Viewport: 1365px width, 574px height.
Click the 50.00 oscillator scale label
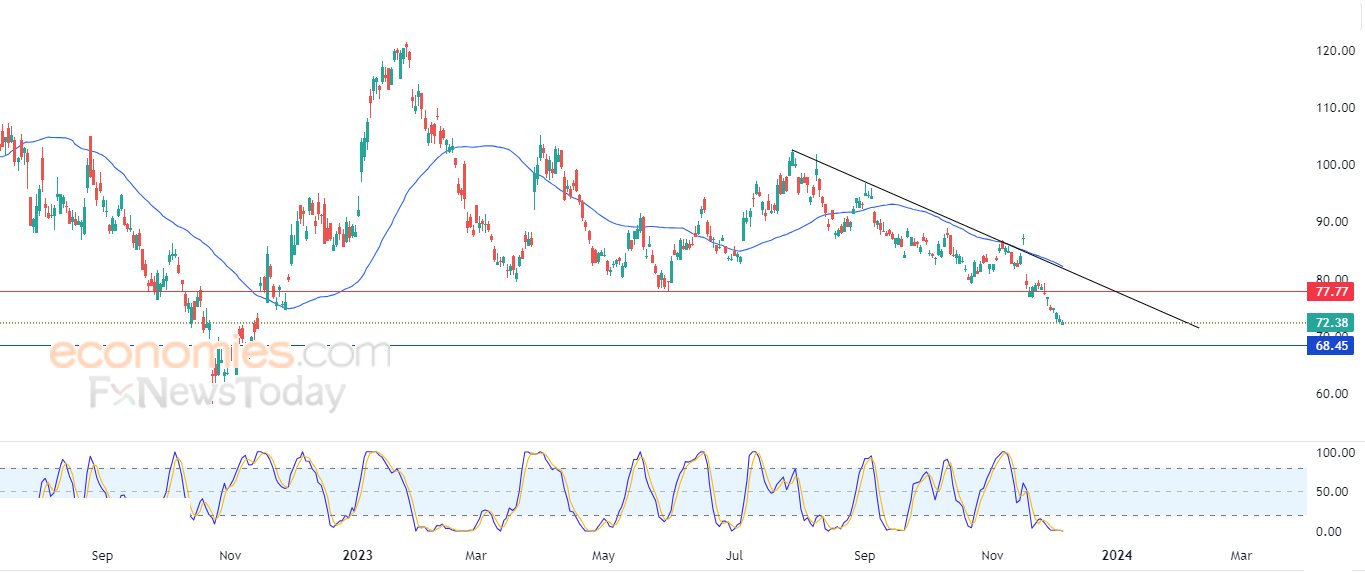[1333, 492]
